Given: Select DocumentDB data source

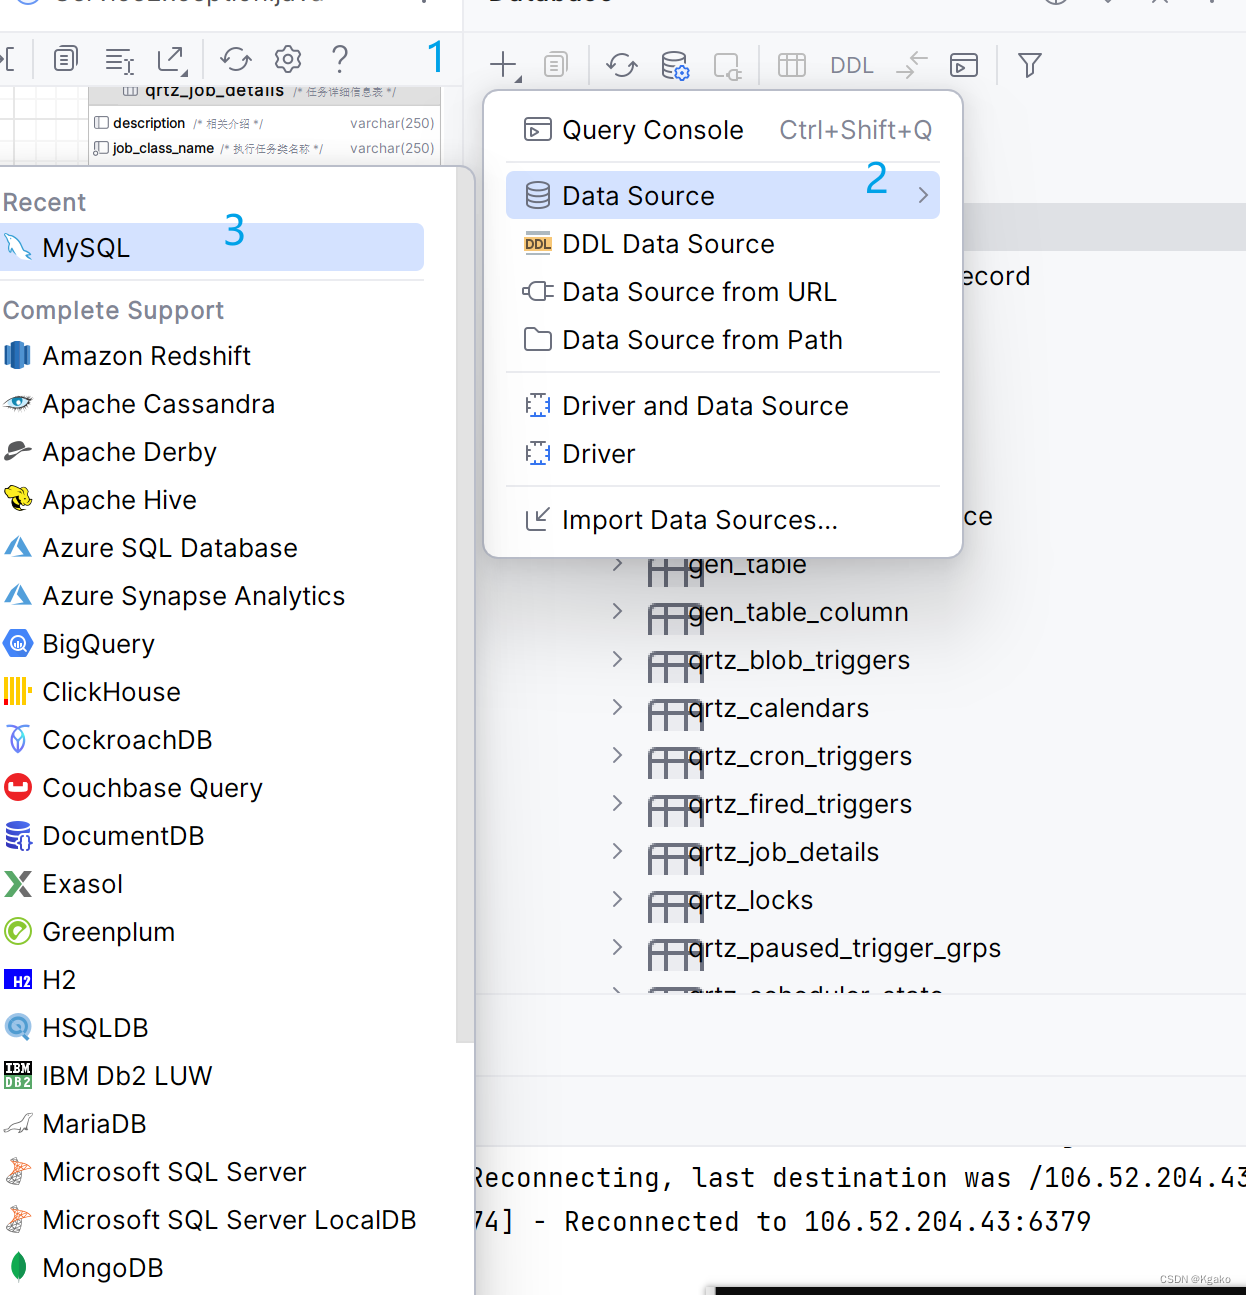Looking at the screenshot, I should tap(210, 836).
